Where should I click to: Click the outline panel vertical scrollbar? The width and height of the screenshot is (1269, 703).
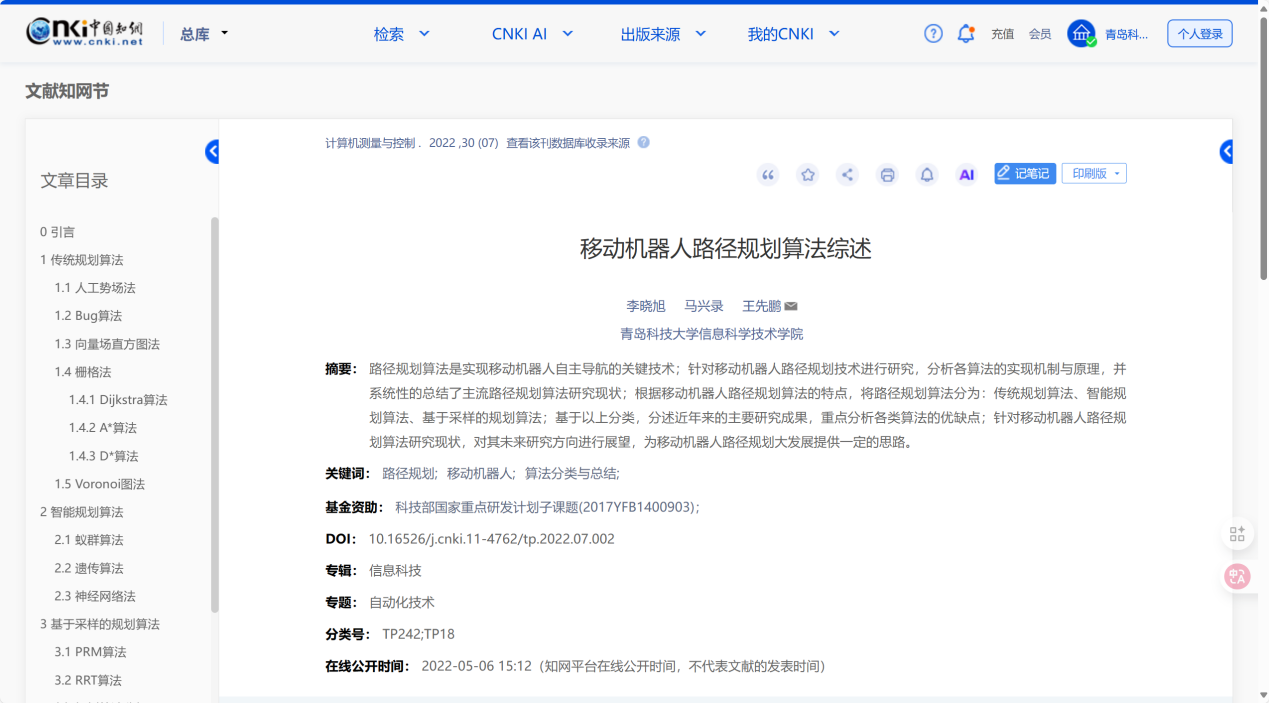[x=215, y=414]
